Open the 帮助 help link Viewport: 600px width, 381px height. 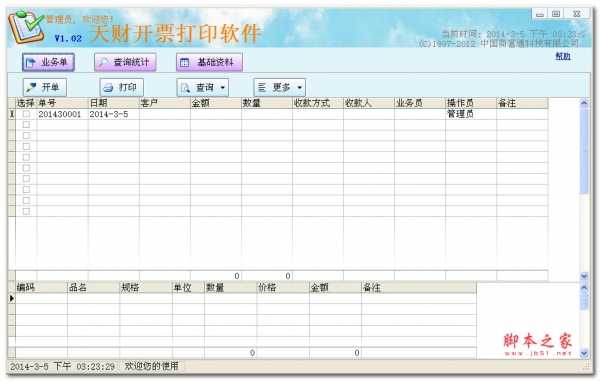563,56
